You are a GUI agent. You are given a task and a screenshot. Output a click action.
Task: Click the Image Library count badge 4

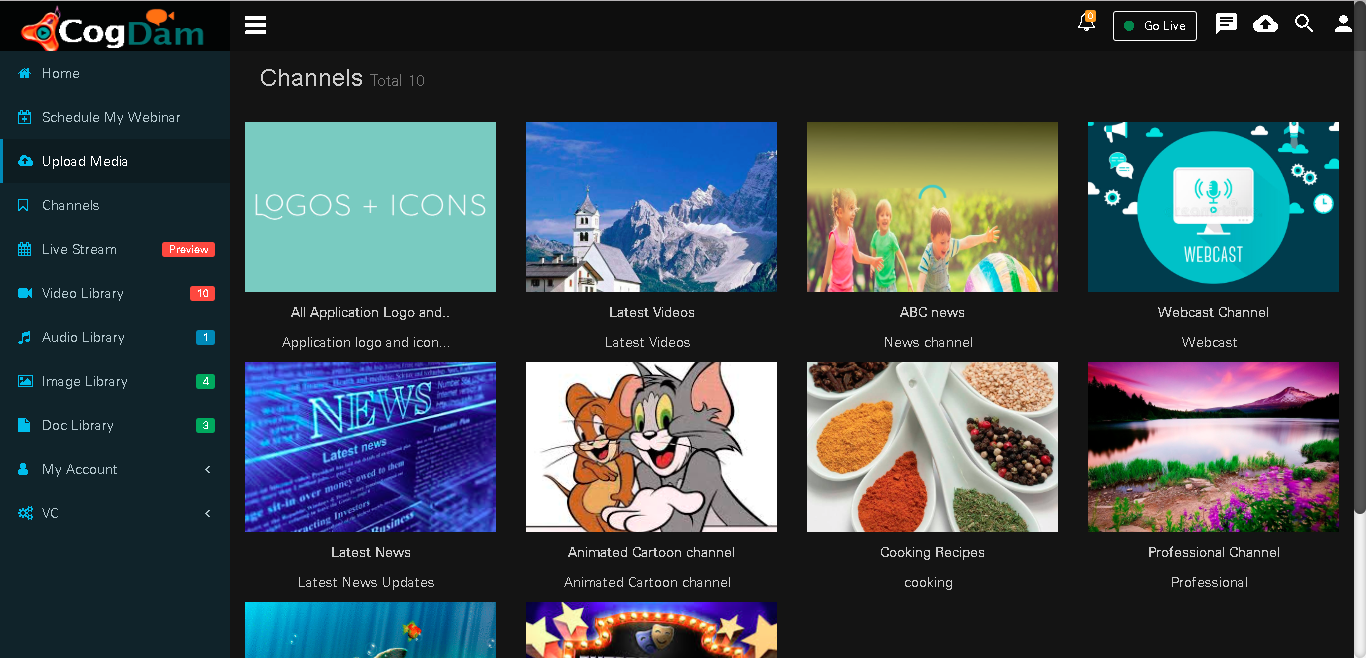tap(205, 381)
